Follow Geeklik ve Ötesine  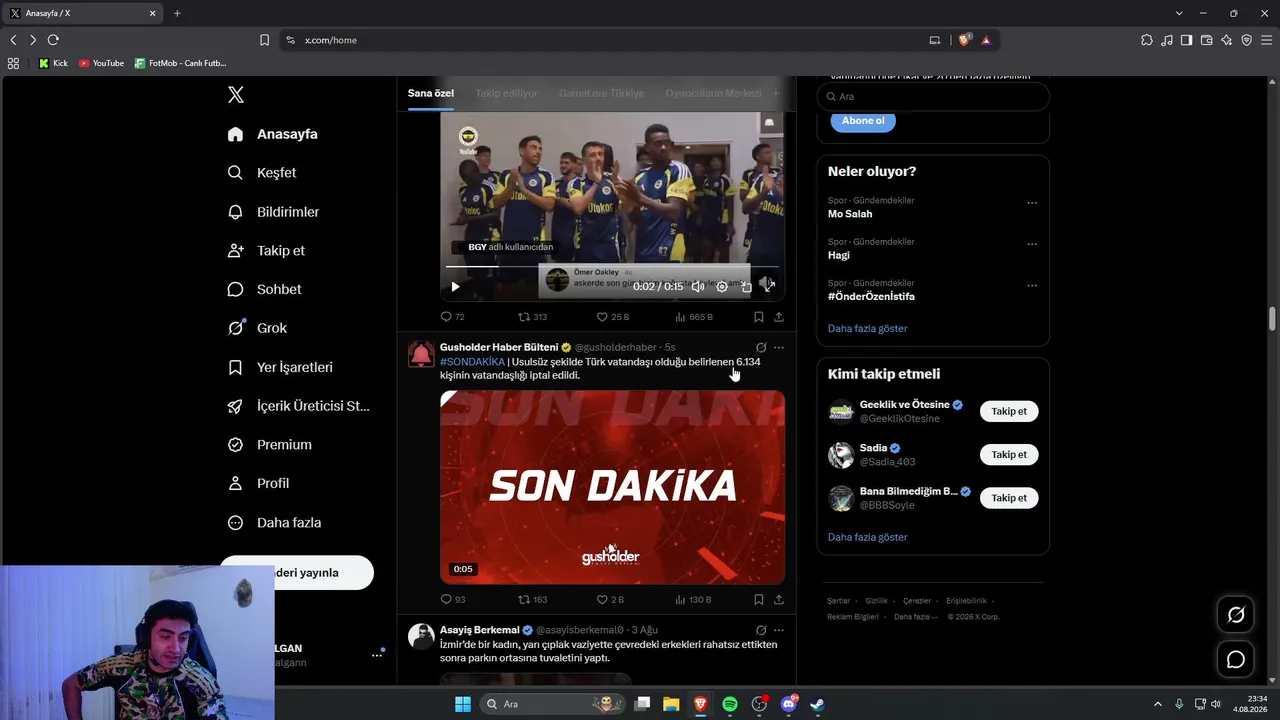pyautogui.click(x=1009, y=411)
